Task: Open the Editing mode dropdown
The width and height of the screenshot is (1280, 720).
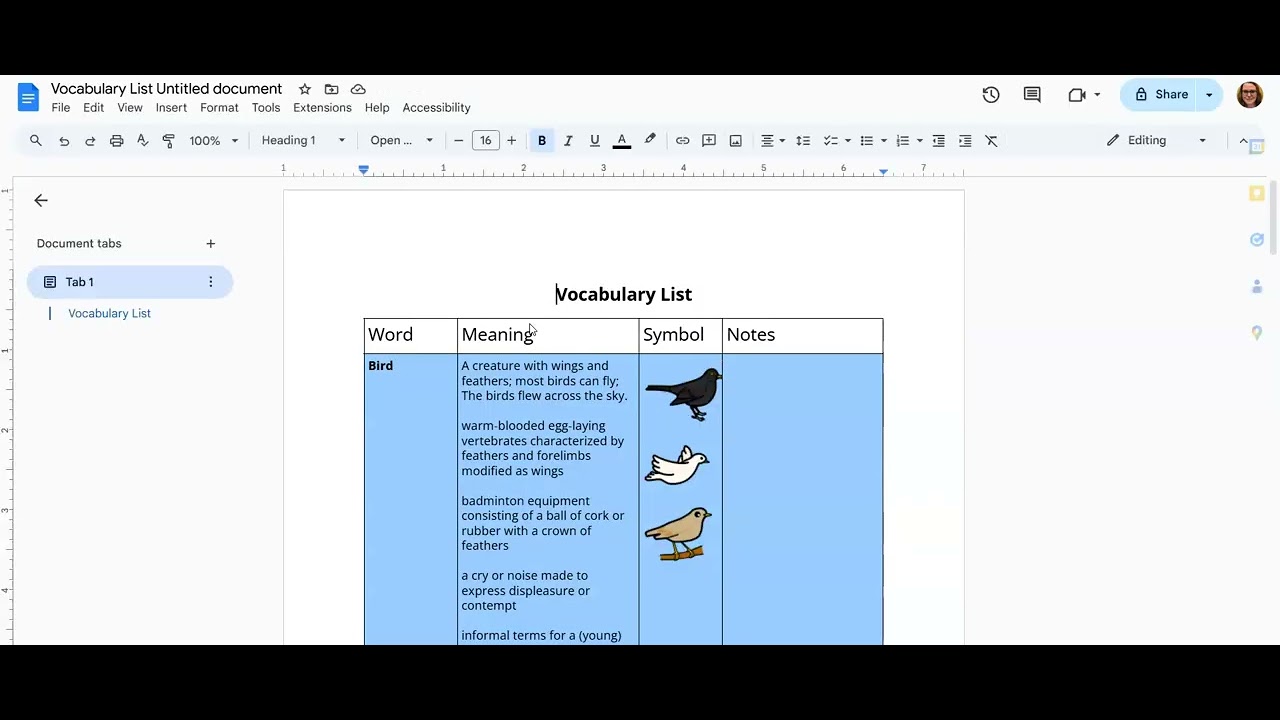Action: [1157, 141]
